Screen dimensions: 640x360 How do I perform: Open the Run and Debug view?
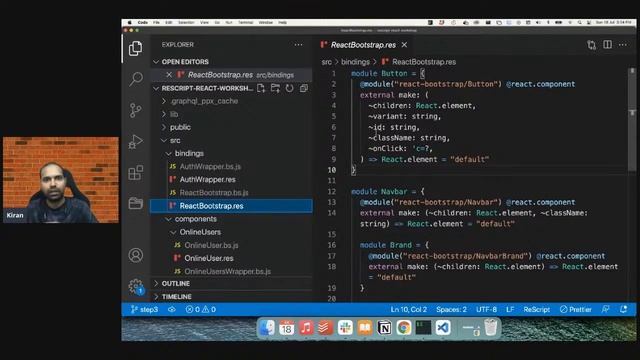(136, 142)
